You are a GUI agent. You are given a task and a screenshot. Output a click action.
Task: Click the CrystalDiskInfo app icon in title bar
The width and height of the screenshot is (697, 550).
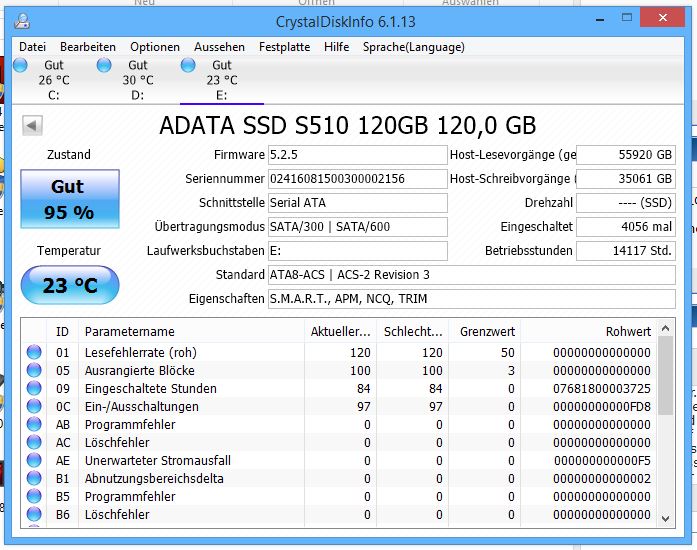point(22,21)
